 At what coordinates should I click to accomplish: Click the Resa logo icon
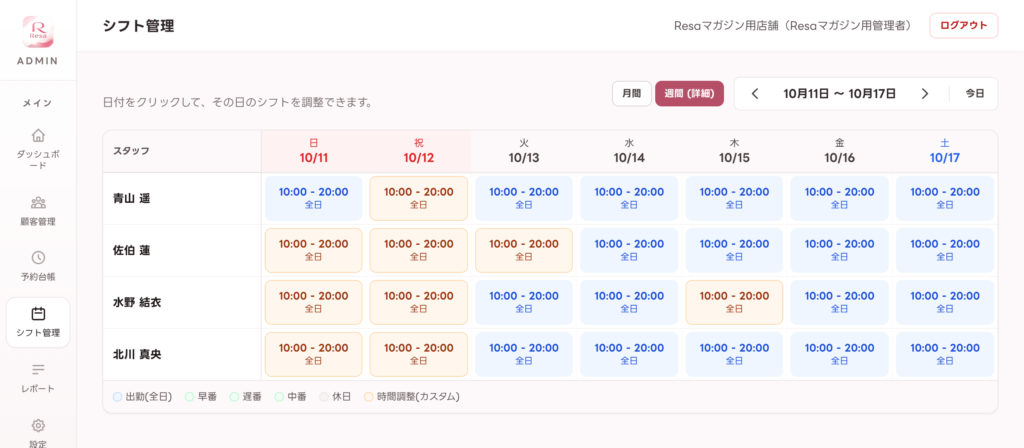click(38, 32)
